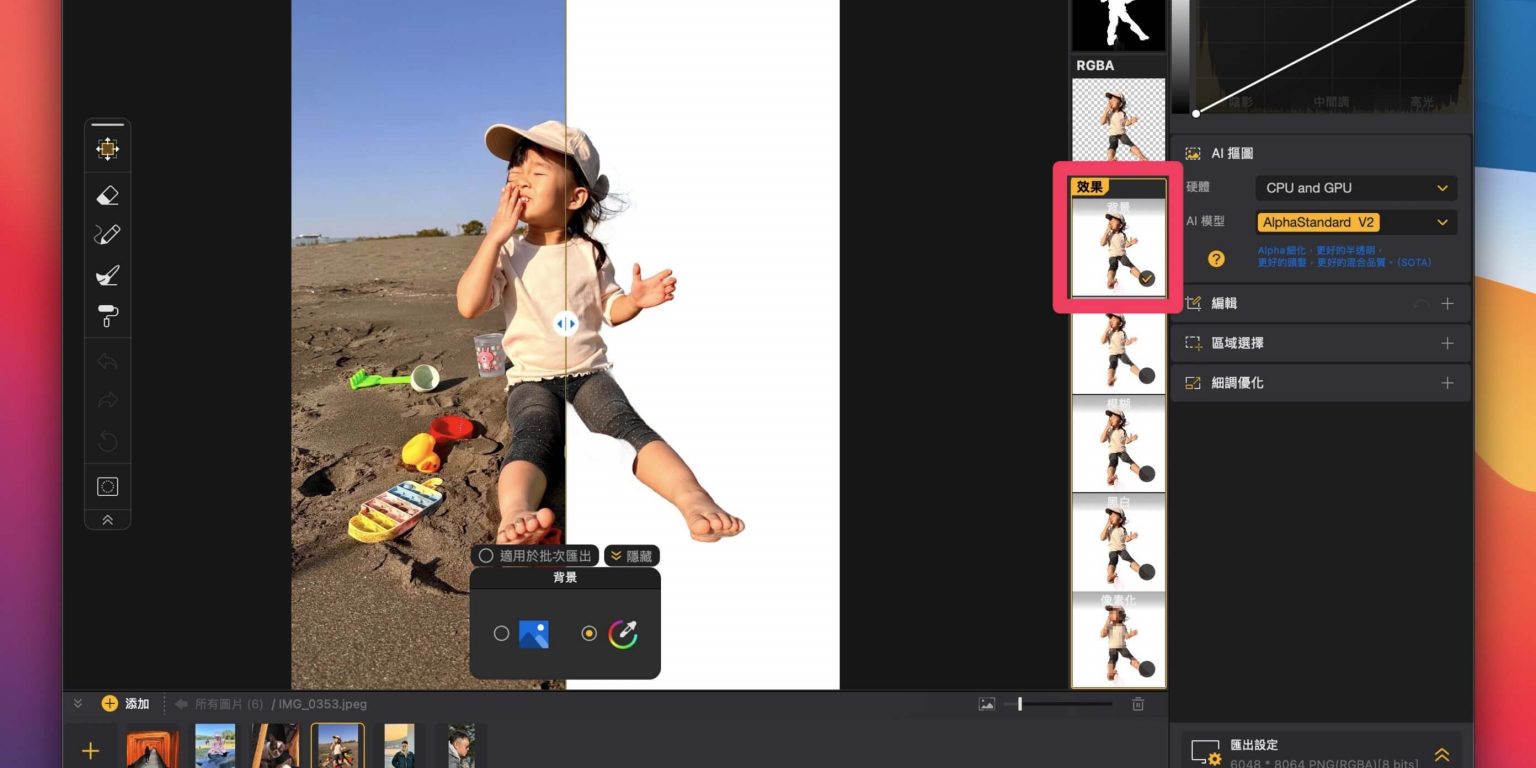Viewport: 1536px width, 768px height.
Task: Pick the paint brush tool
Action: coord(107,275)
